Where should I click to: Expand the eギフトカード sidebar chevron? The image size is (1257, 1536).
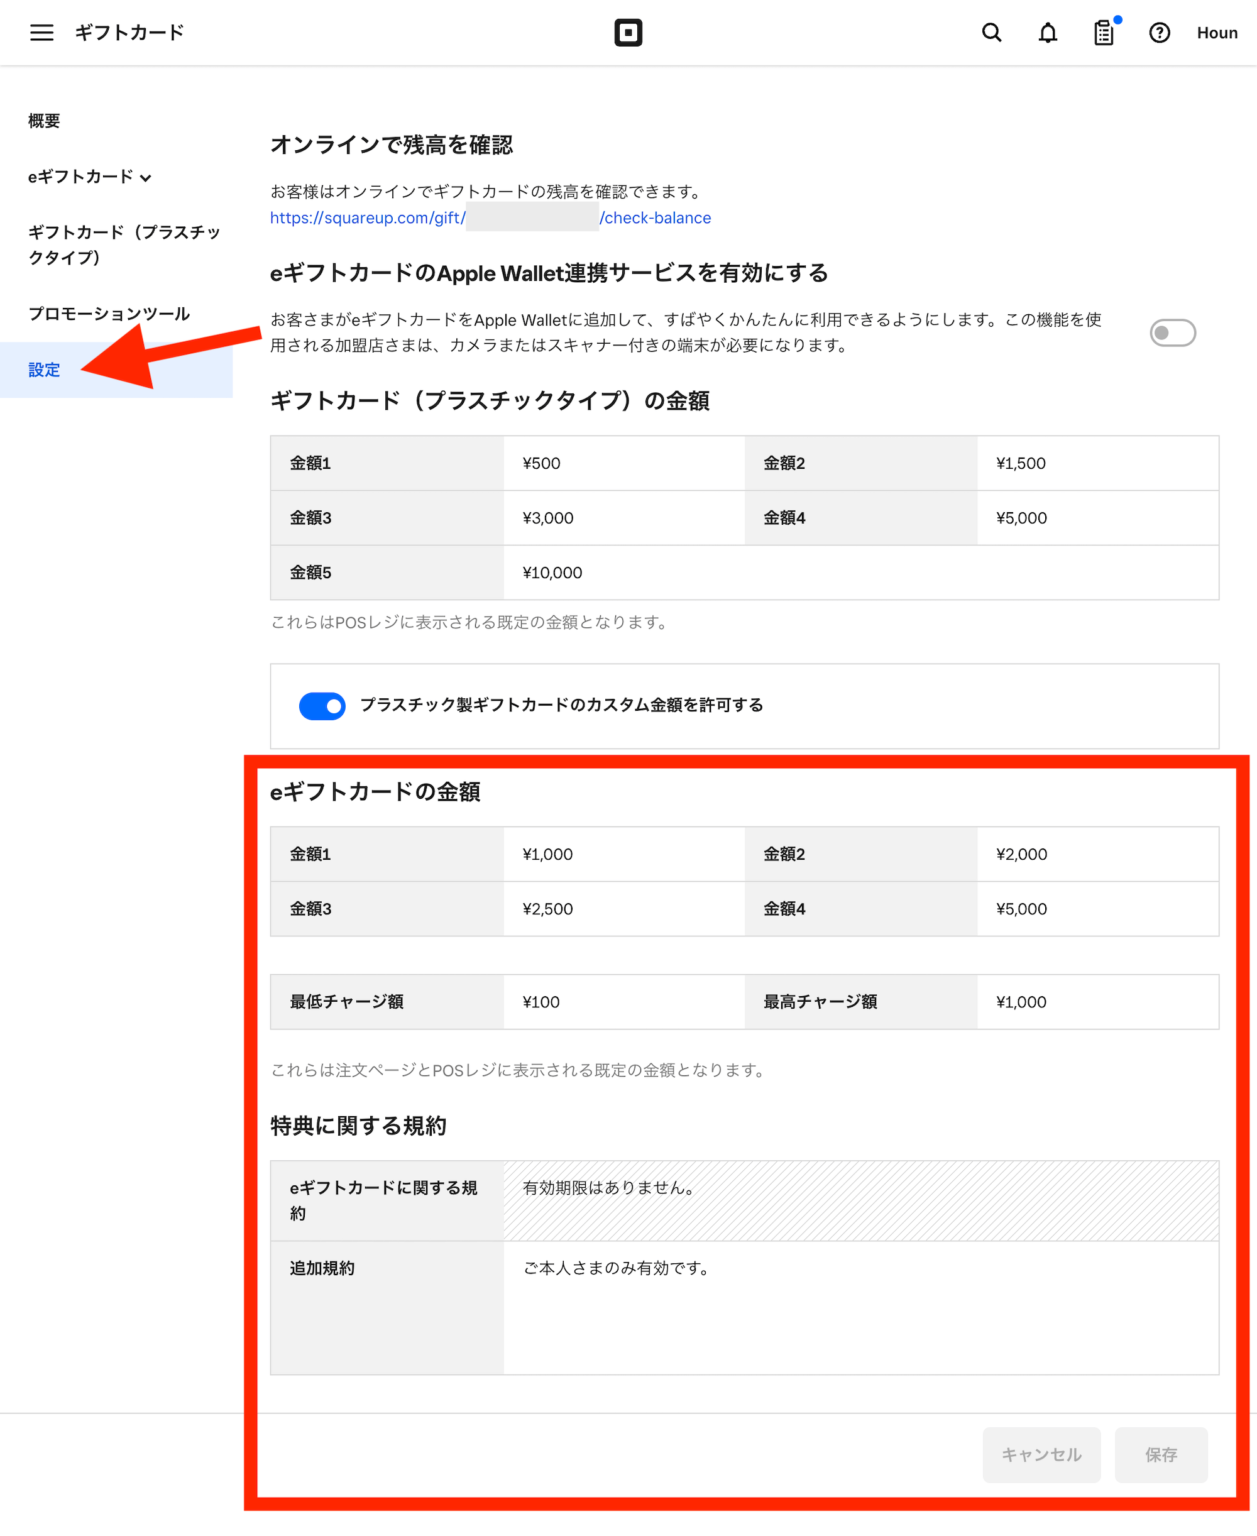click(x=148, y=177)
